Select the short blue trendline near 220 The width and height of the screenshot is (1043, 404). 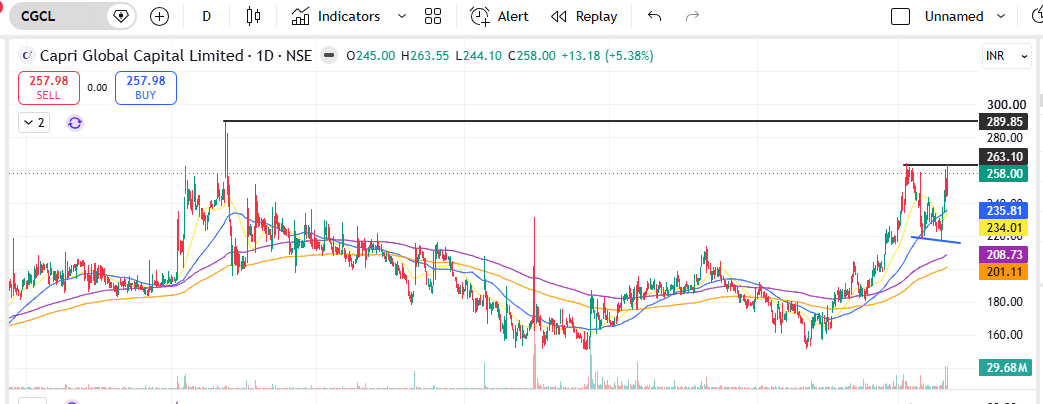coord(936,240)
